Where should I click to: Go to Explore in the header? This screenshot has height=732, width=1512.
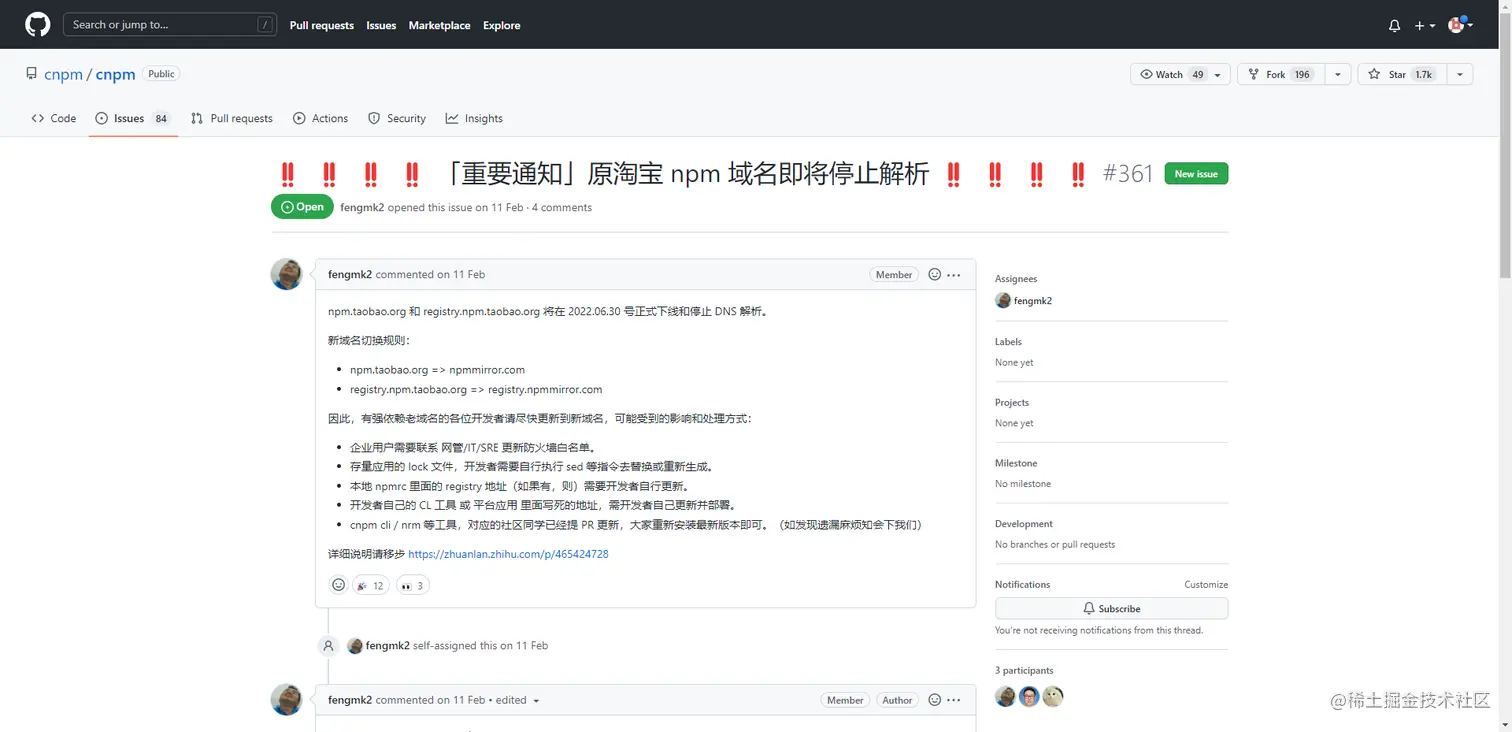tap(502, 26)
